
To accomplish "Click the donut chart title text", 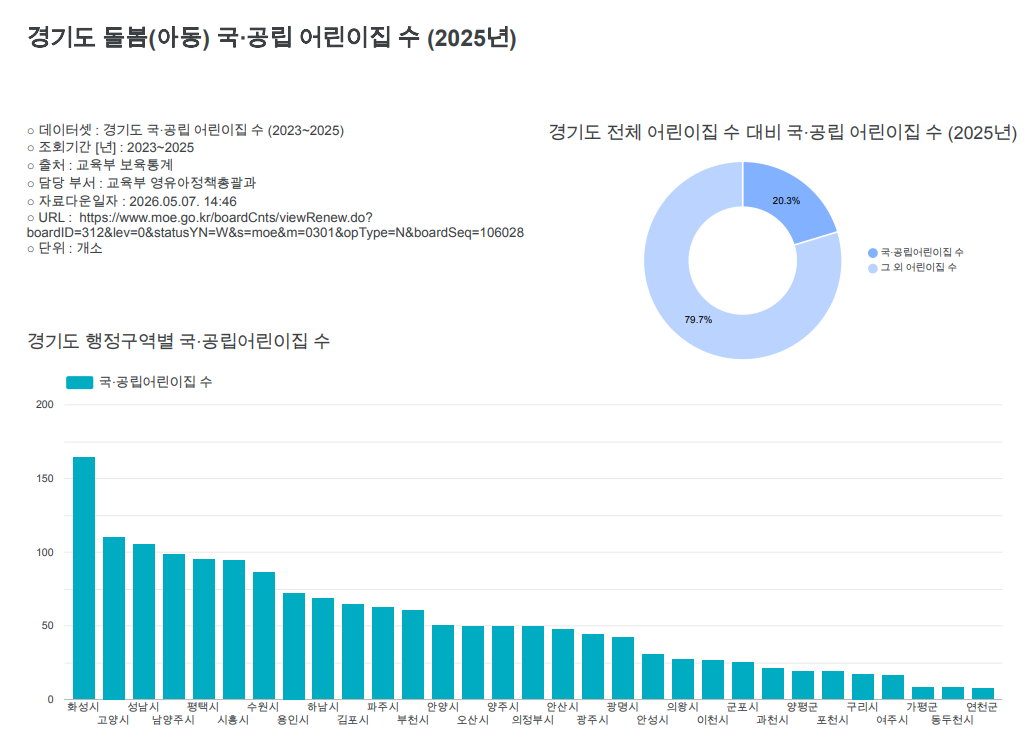I will tap(783, 132).
